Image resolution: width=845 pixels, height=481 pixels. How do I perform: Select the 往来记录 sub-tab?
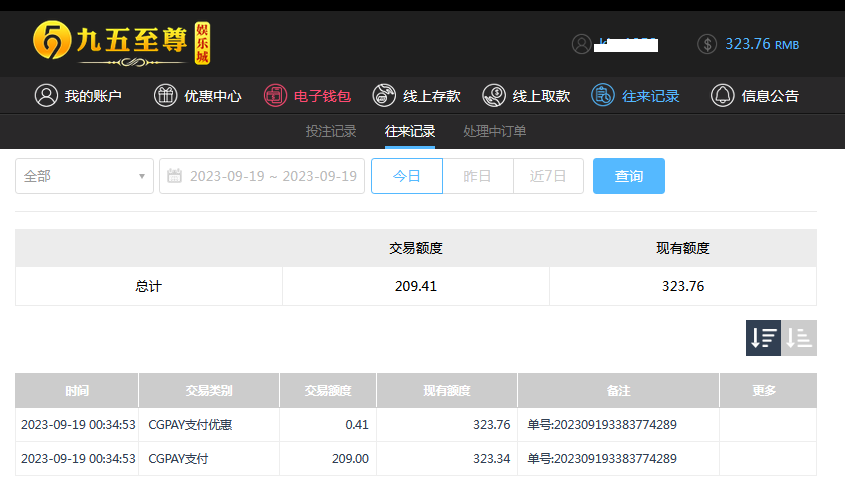click(410, 131)
